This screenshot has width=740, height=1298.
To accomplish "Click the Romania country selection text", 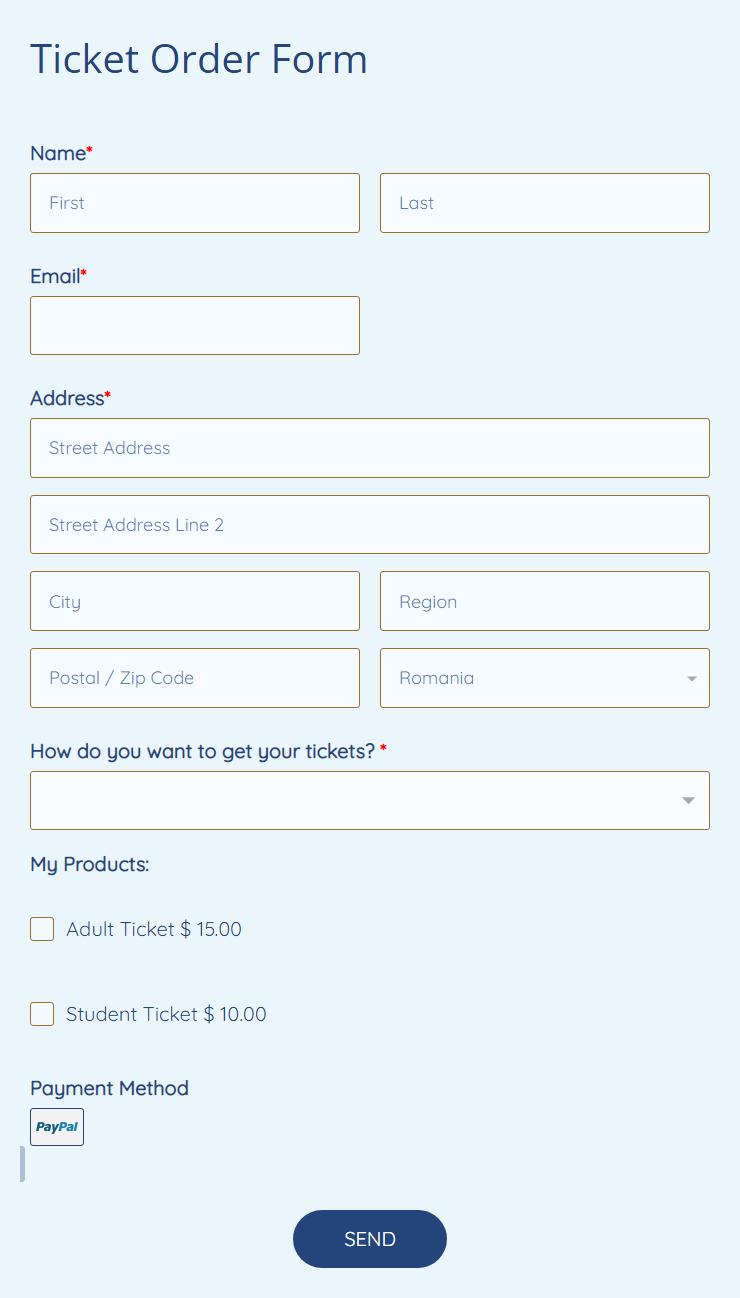I will pyautogui.click(x=437, y=678).
